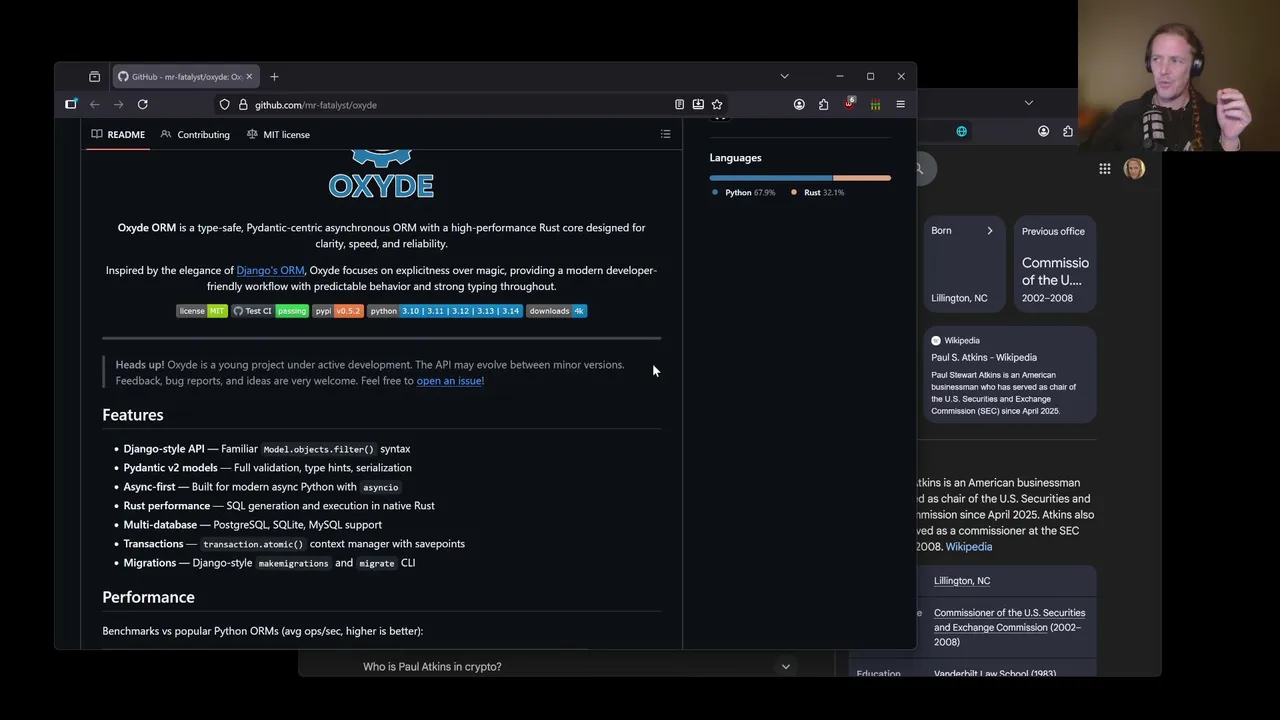This screenshot has width=1280, height=720.
Task: Open the Previous office card
Action: [1055, 263]
